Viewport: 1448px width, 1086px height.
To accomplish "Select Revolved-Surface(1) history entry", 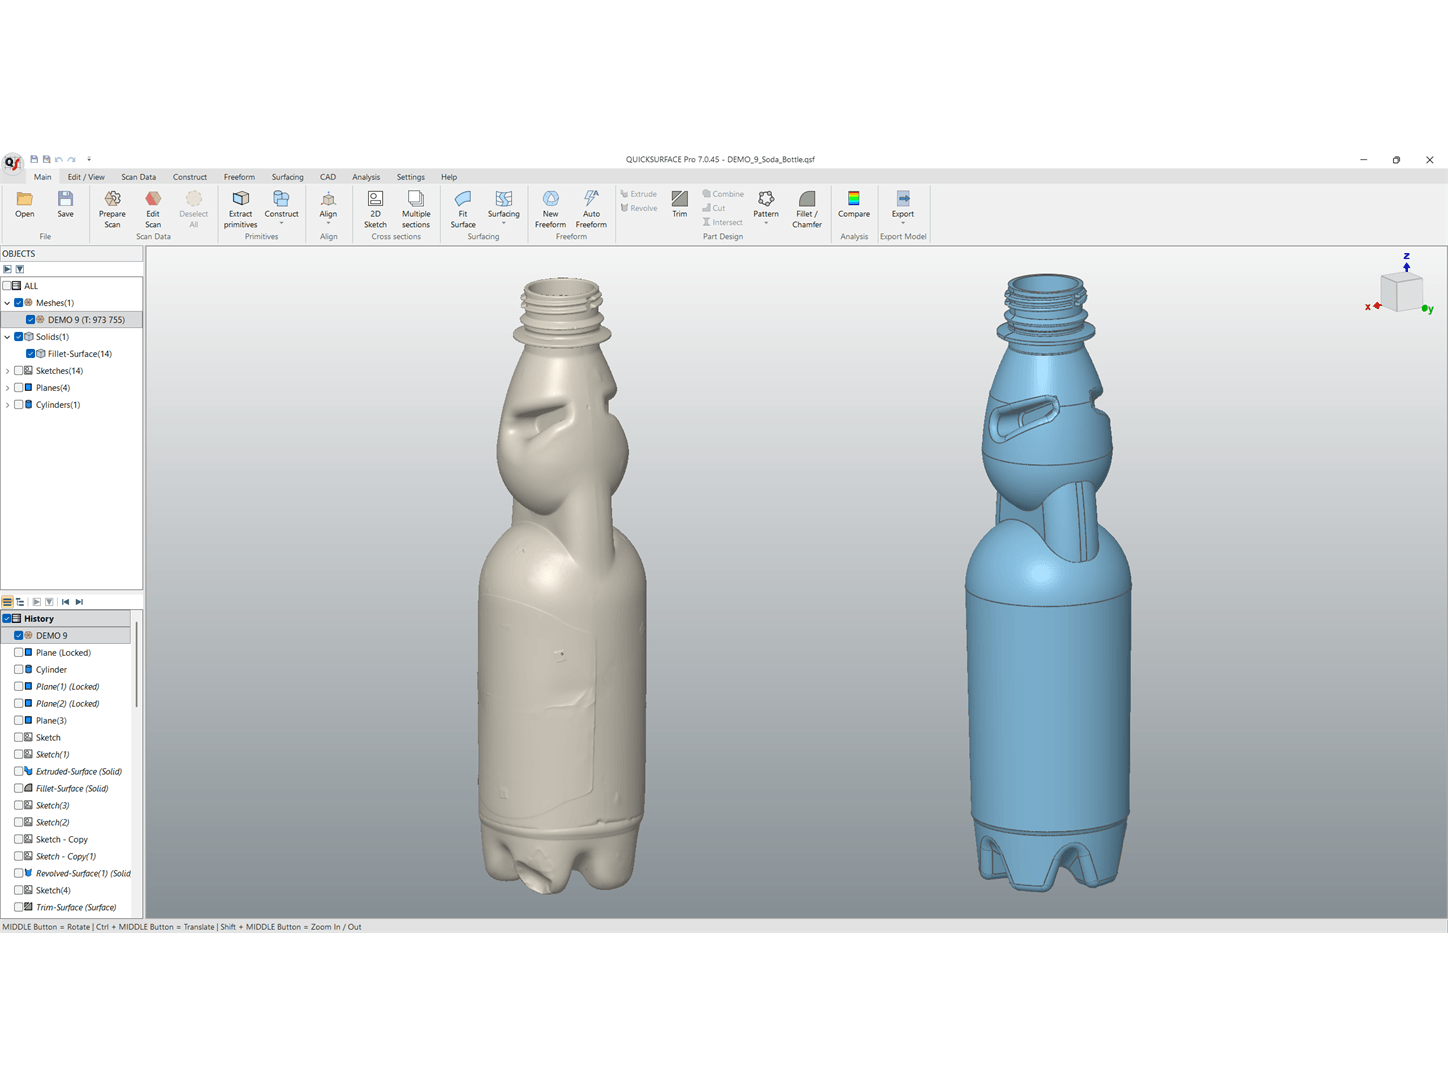I will pos(83,874).
